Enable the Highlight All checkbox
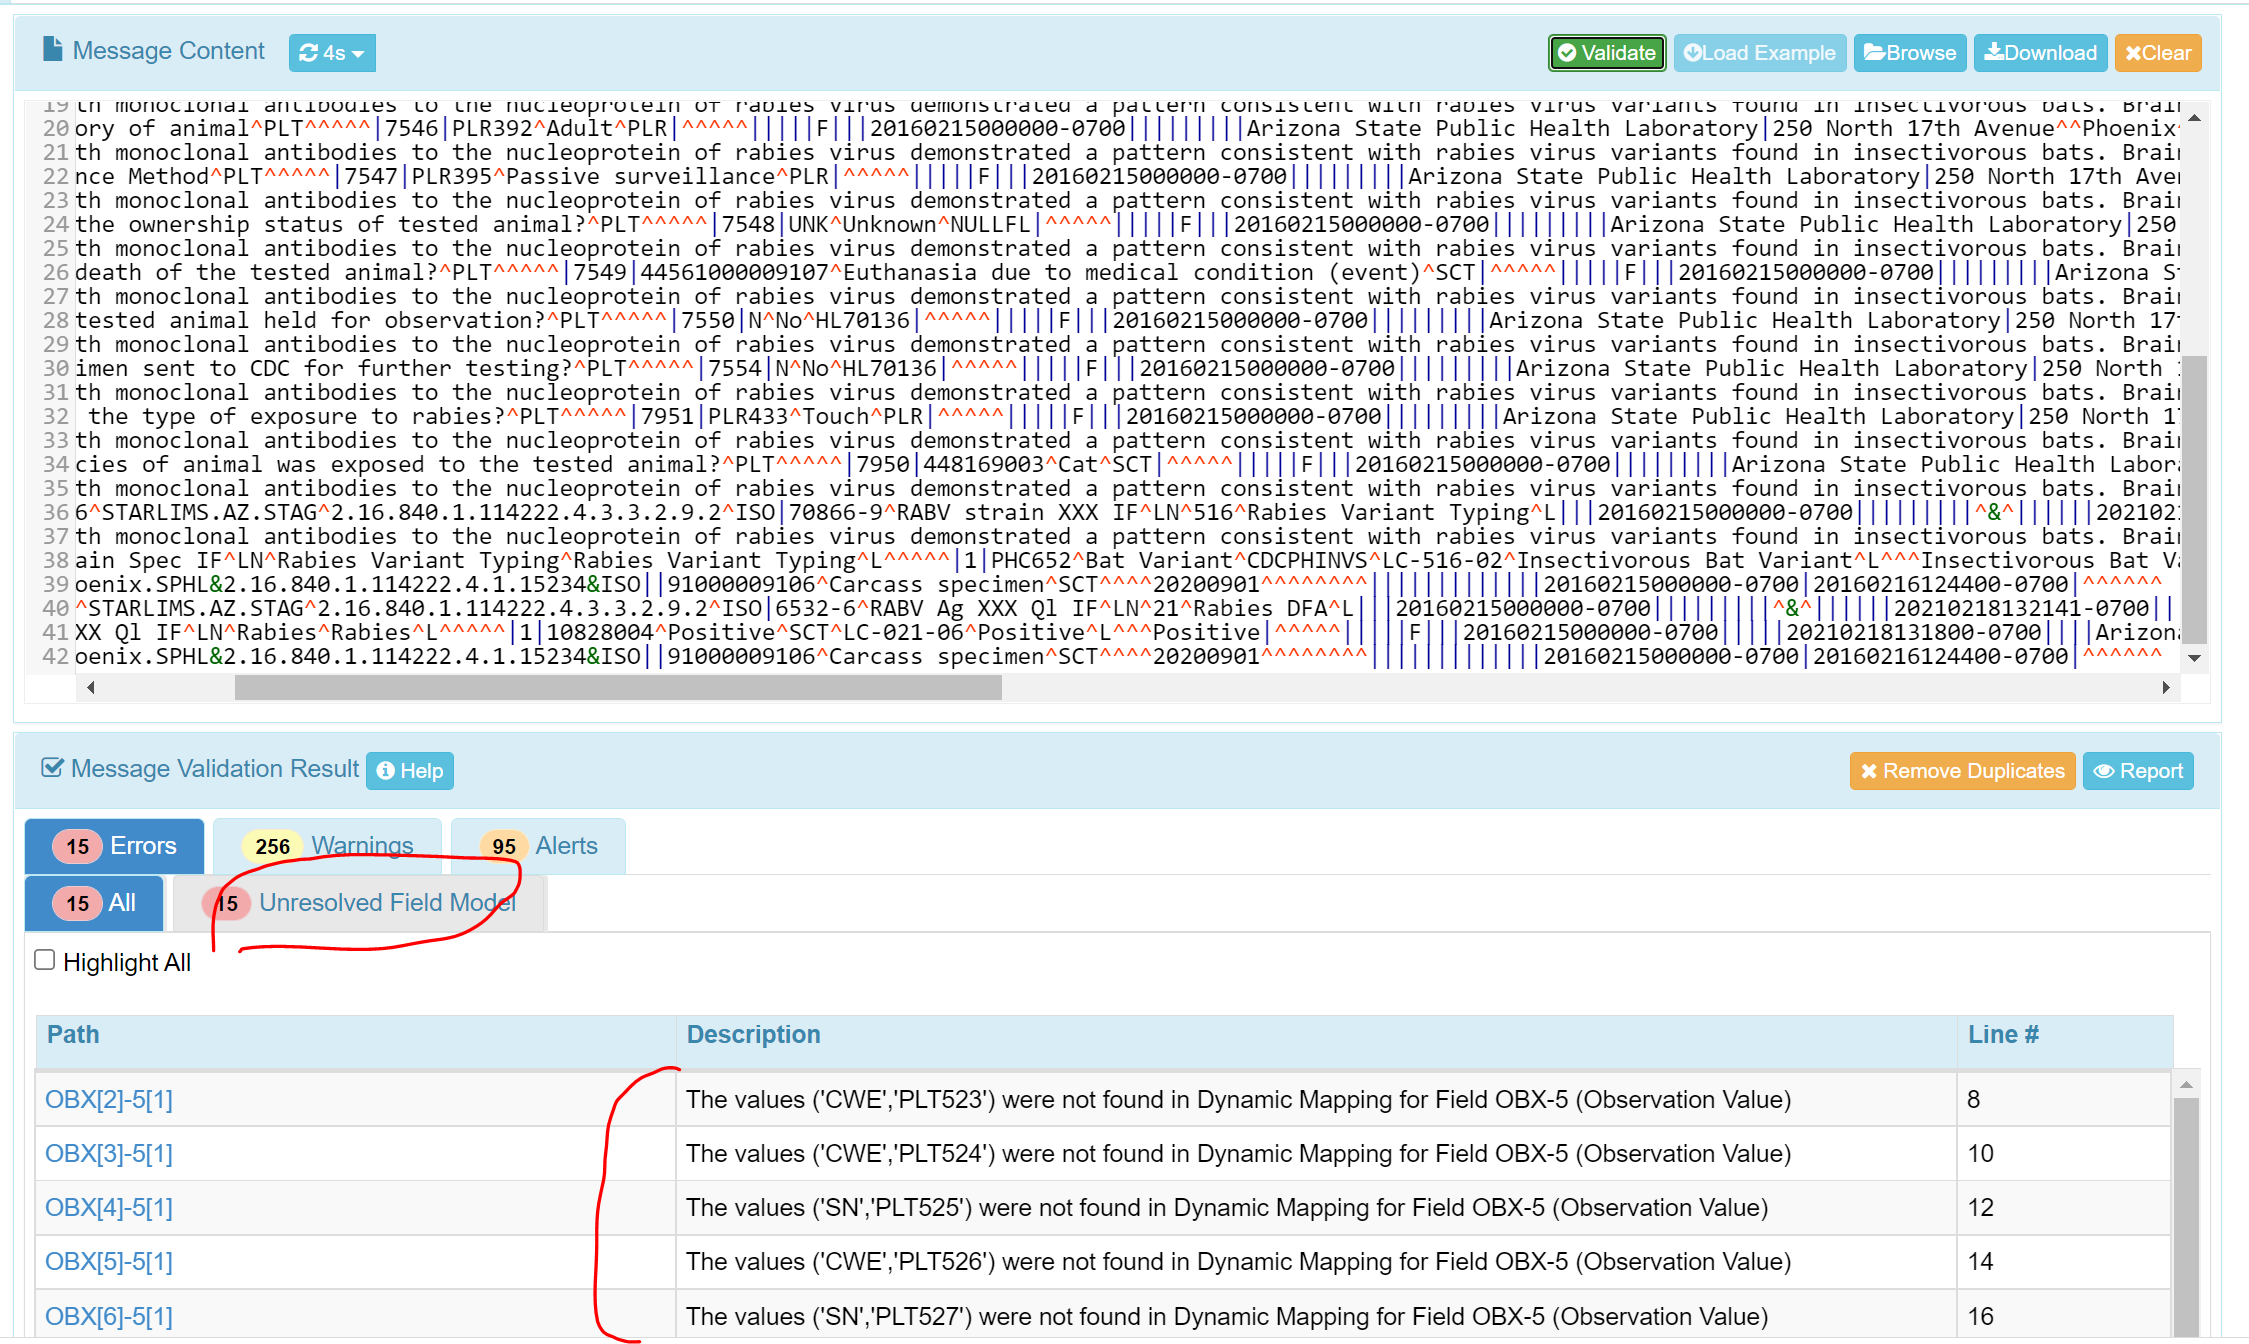The width and height of the screenshot is (2249, 1344). pos(44,959)
